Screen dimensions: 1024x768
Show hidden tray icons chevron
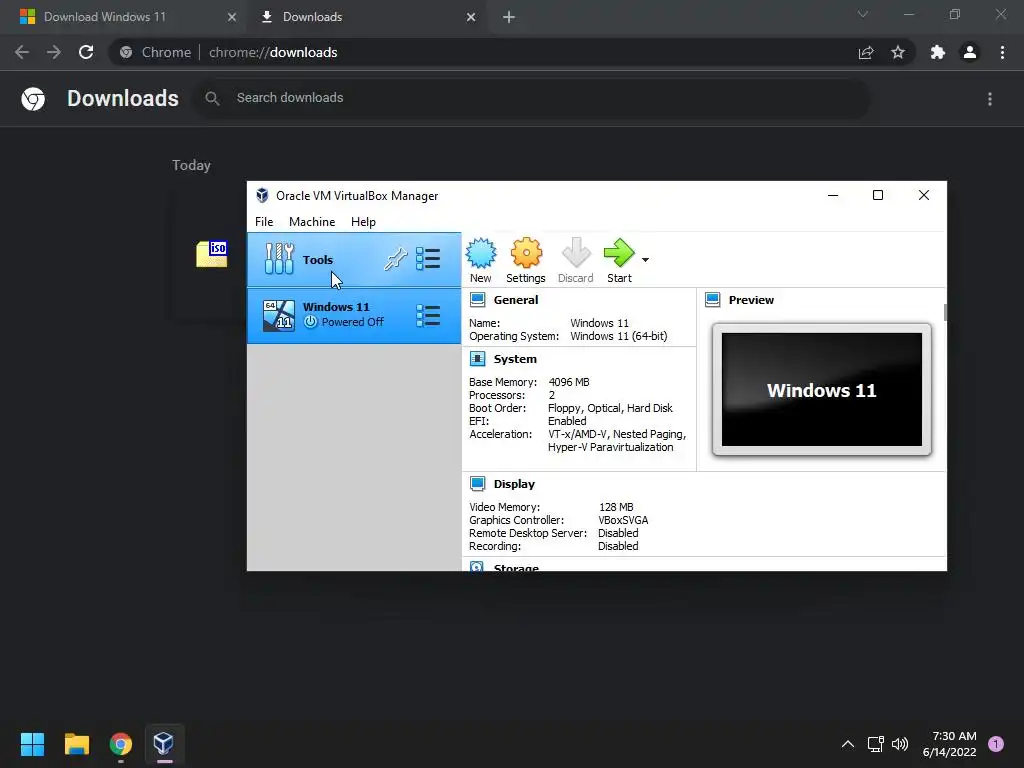[x=848, y=743]
